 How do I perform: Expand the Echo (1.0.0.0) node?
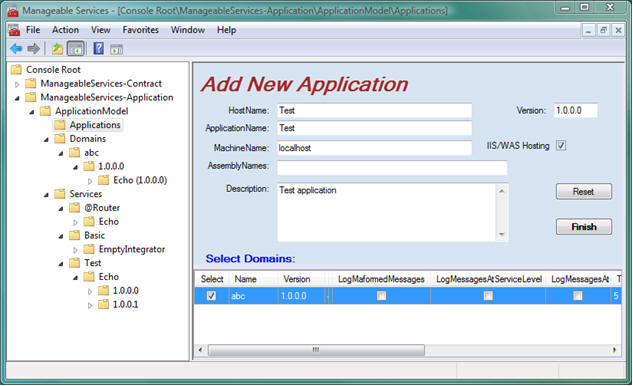coord(90,181)
